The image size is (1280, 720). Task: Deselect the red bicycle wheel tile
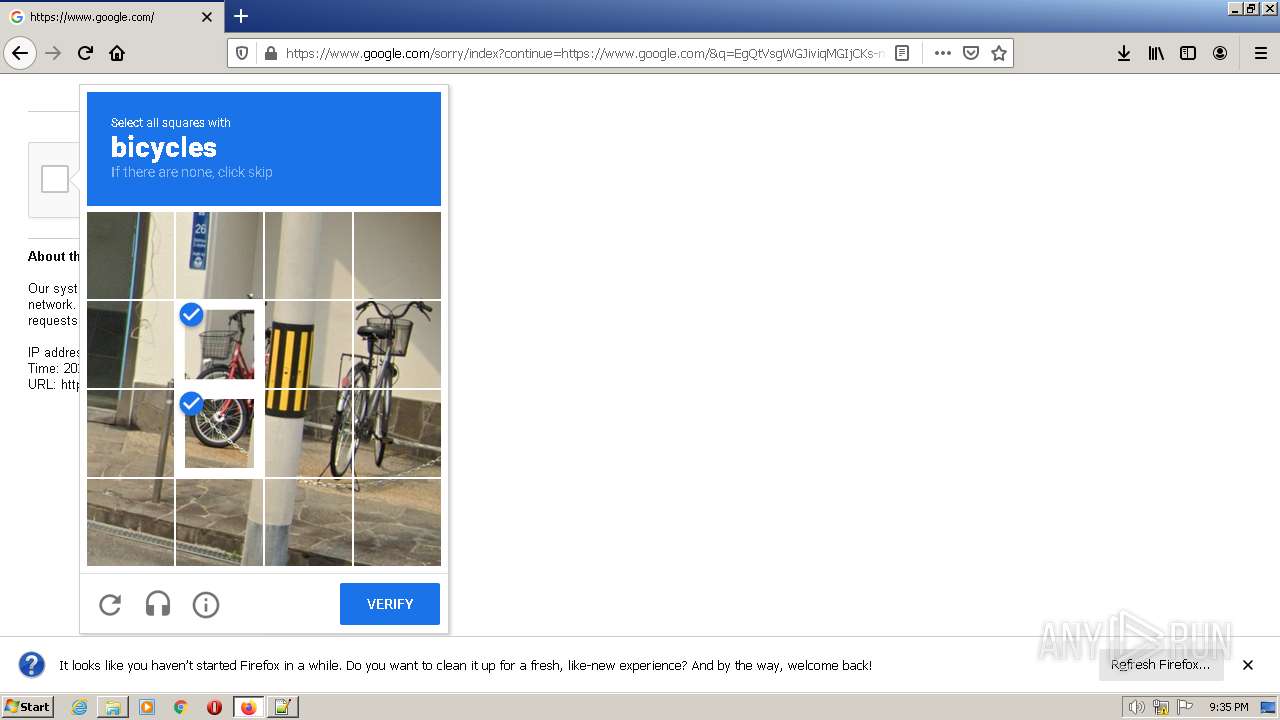pyautogui.click(x=219, y=433)
